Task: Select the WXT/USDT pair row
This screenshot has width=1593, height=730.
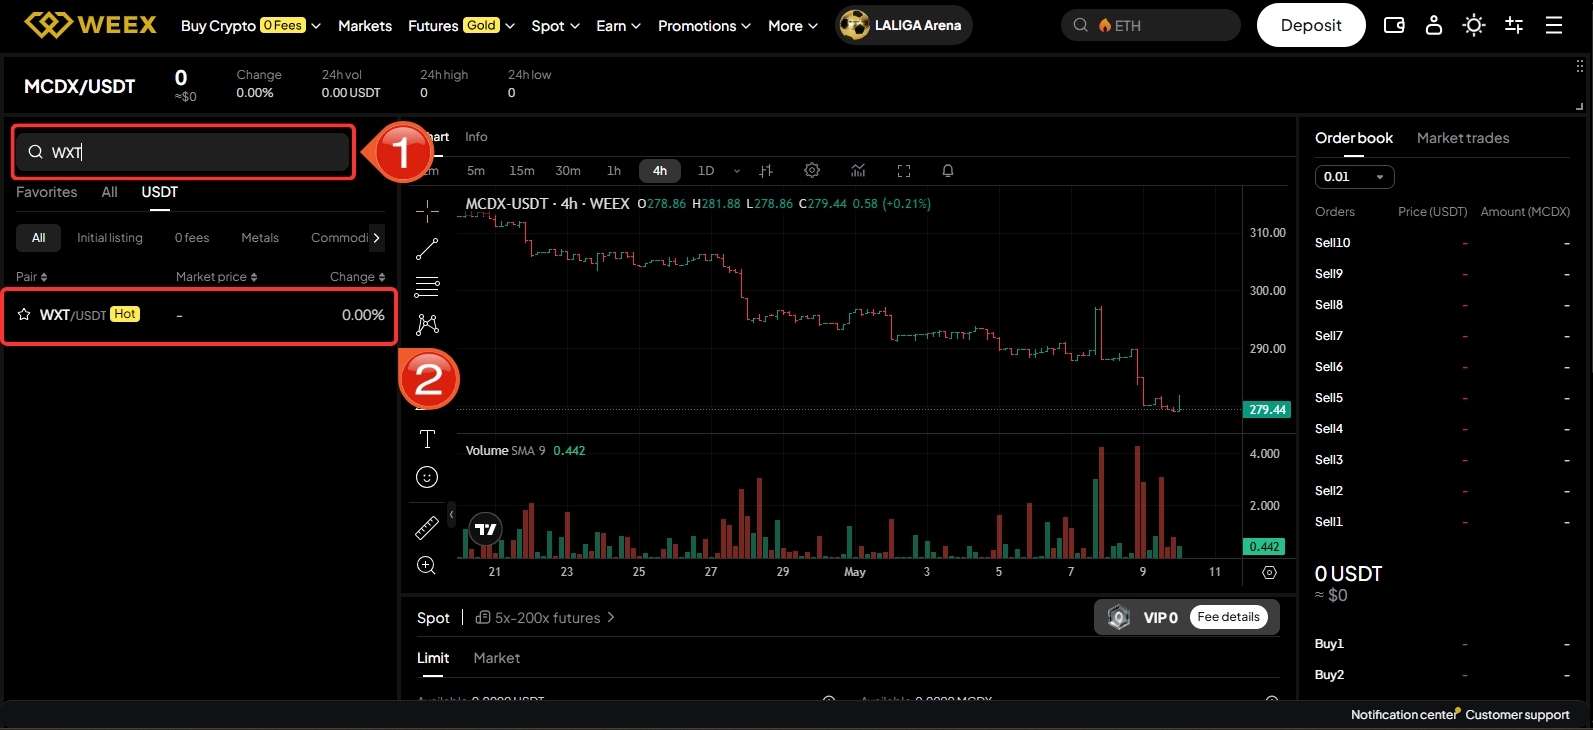Action: coord(199,315)
